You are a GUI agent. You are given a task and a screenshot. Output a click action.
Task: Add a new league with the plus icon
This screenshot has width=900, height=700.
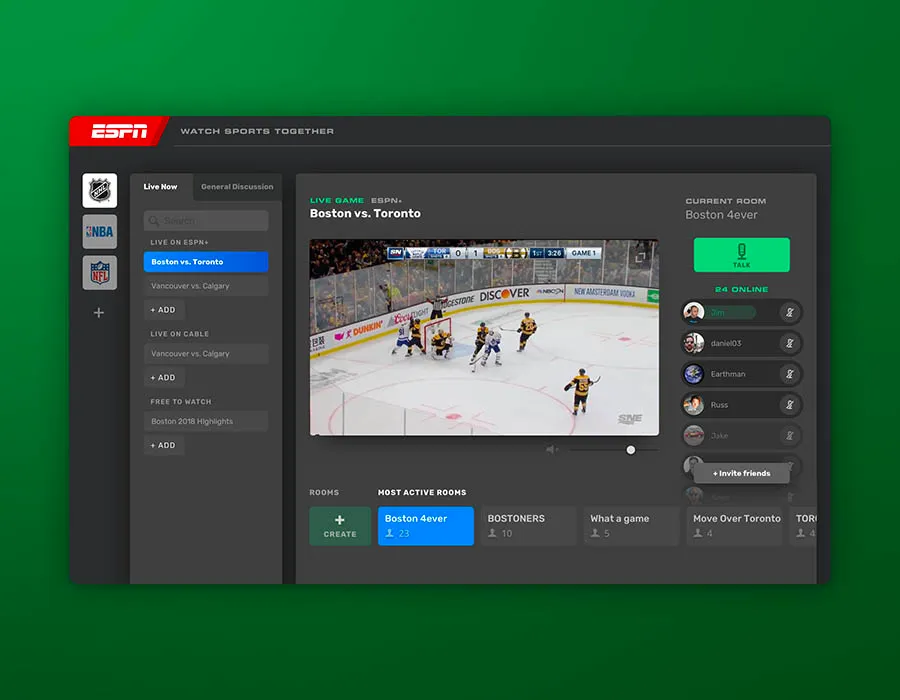(x=99, y=313)
